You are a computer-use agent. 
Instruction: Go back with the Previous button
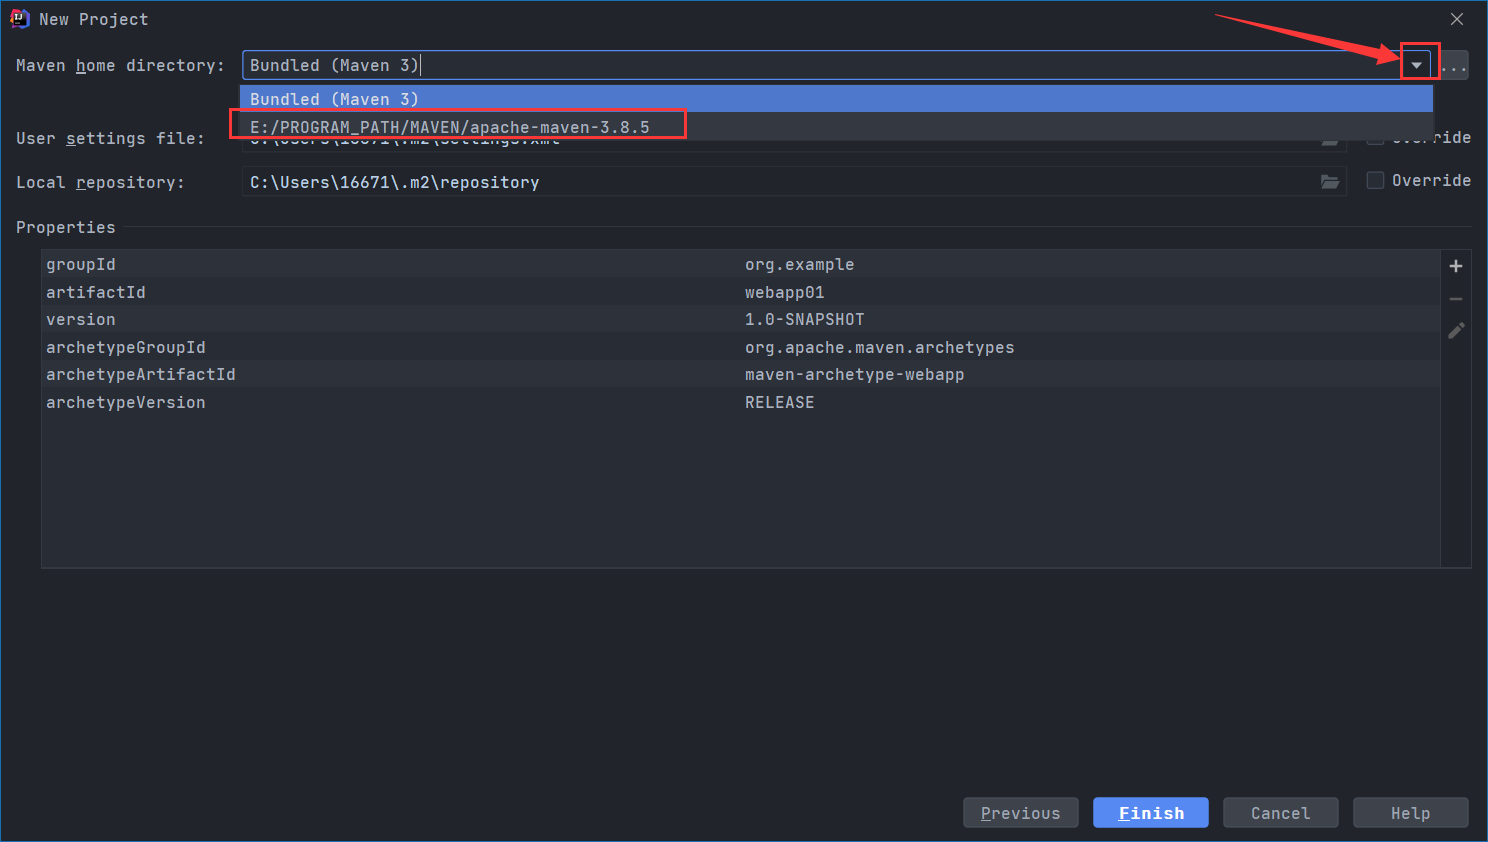point(1020,813)
